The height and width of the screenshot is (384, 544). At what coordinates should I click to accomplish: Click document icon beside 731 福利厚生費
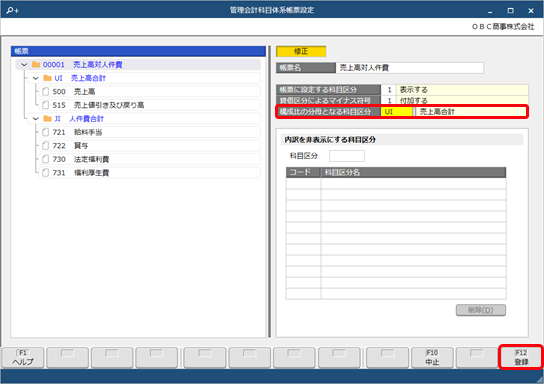45,173
